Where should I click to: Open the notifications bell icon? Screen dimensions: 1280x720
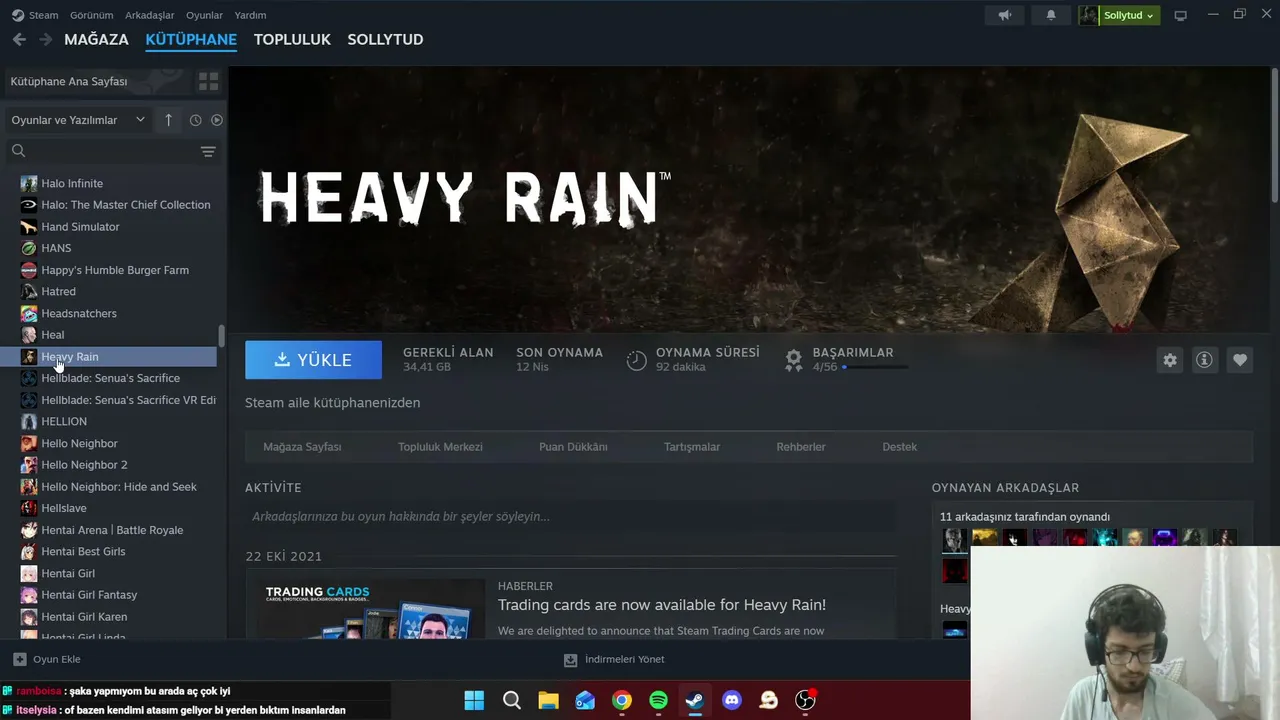tap(1051, 15)
